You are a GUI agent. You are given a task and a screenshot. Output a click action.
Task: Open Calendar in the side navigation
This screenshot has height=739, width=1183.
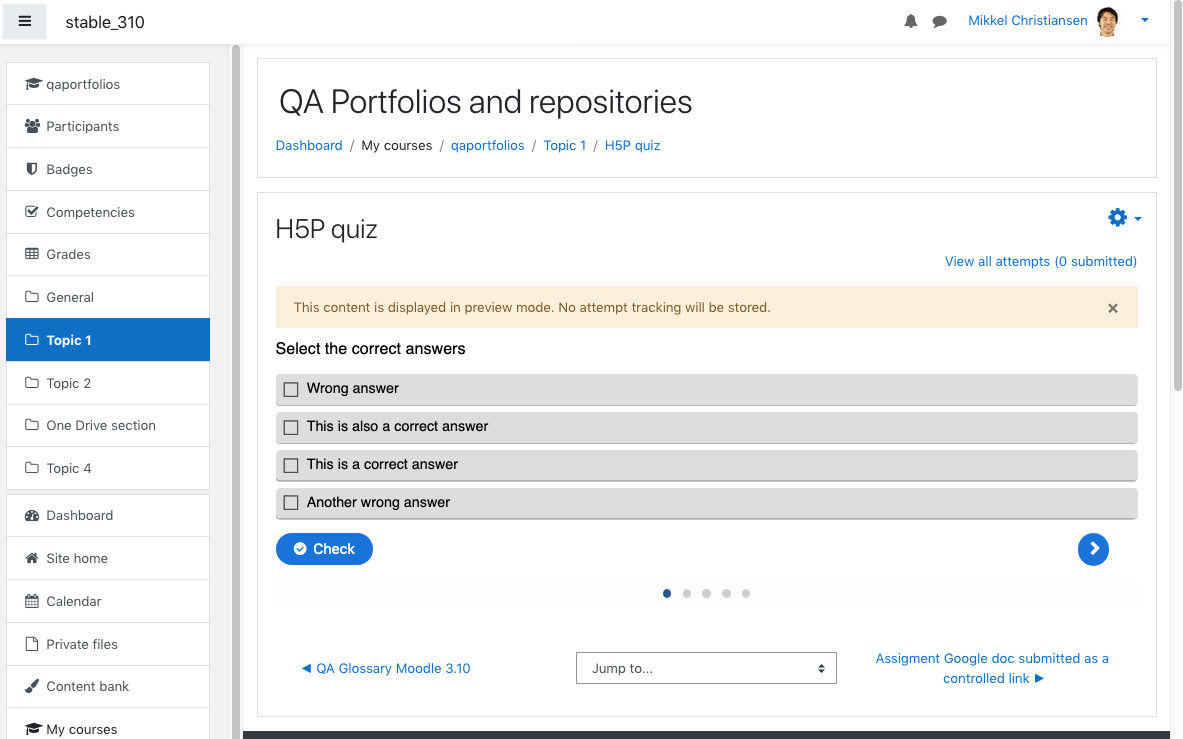click(108, 601)
